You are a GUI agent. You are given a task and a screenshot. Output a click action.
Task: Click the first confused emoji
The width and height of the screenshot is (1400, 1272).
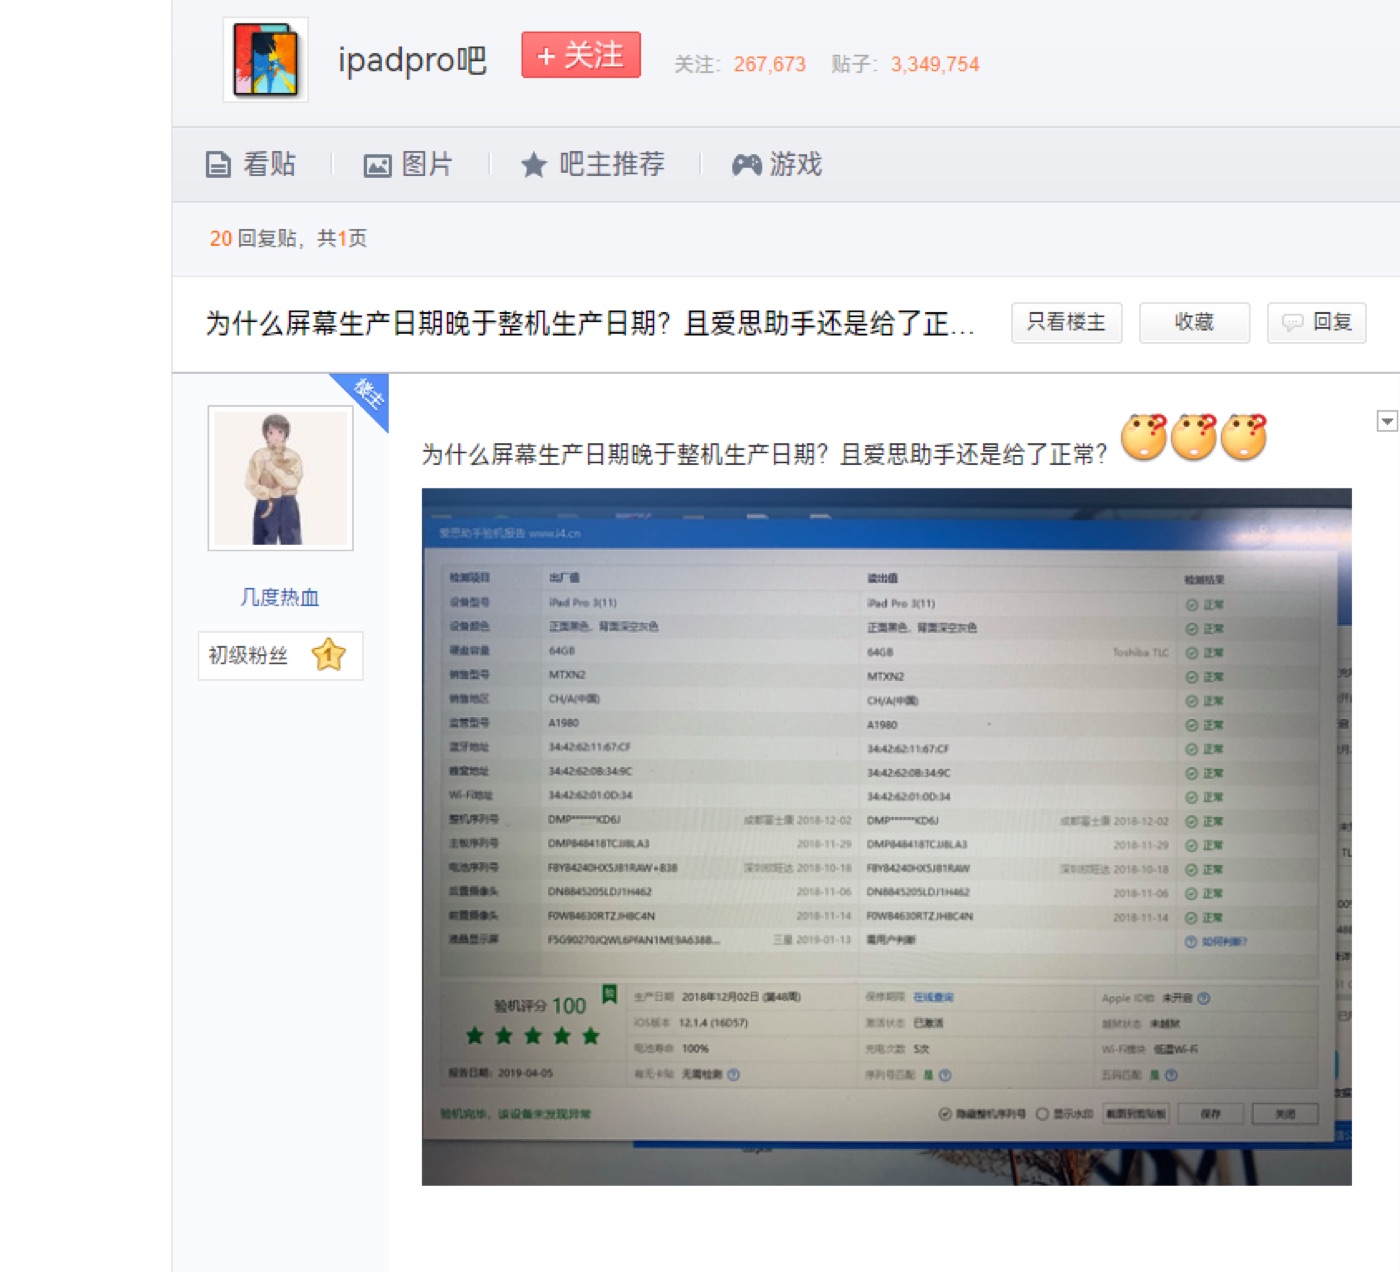pos(1144,437)
